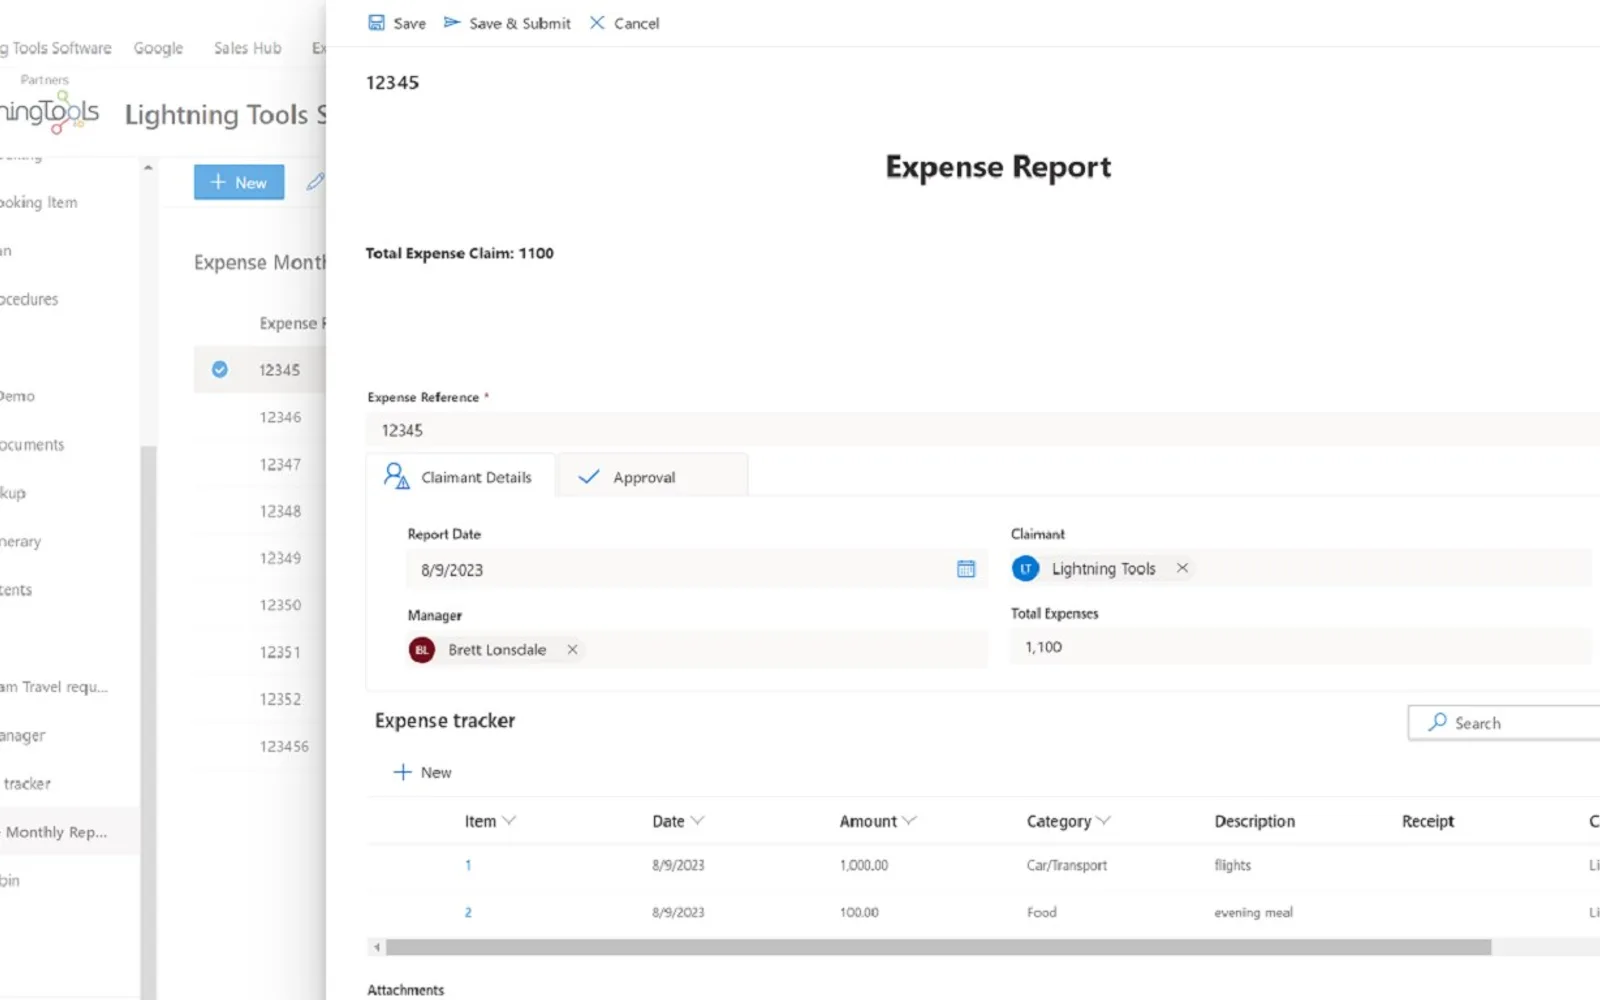Screen dimensions: 1600x1000
Task: Click the Description column header
Action: pyautogui.click(x=1254, y=821)
